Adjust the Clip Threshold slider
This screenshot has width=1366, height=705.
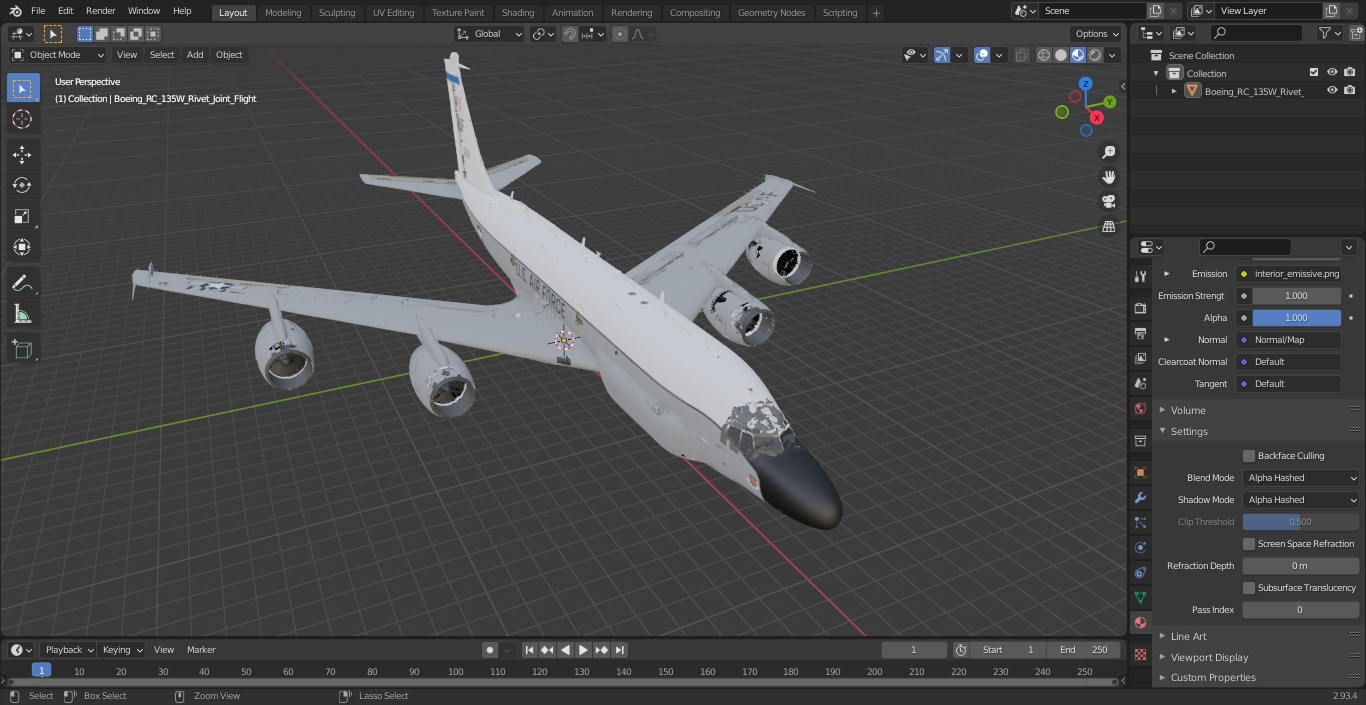1301,522
